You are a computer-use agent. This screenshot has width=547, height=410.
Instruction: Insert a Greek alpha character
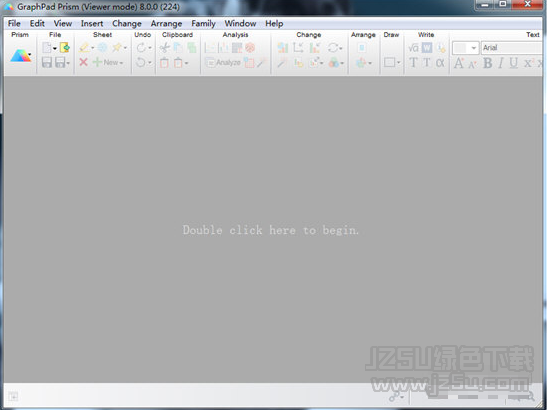tap(440, 63)
